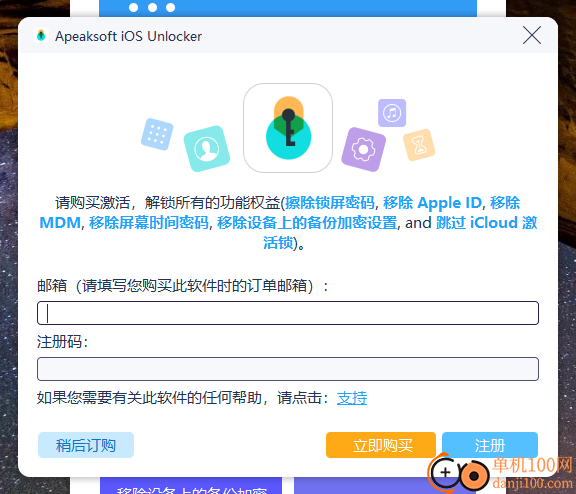The image size is (576, 494).
Task: Click the music note tile icon
Action: pos(392,113)
